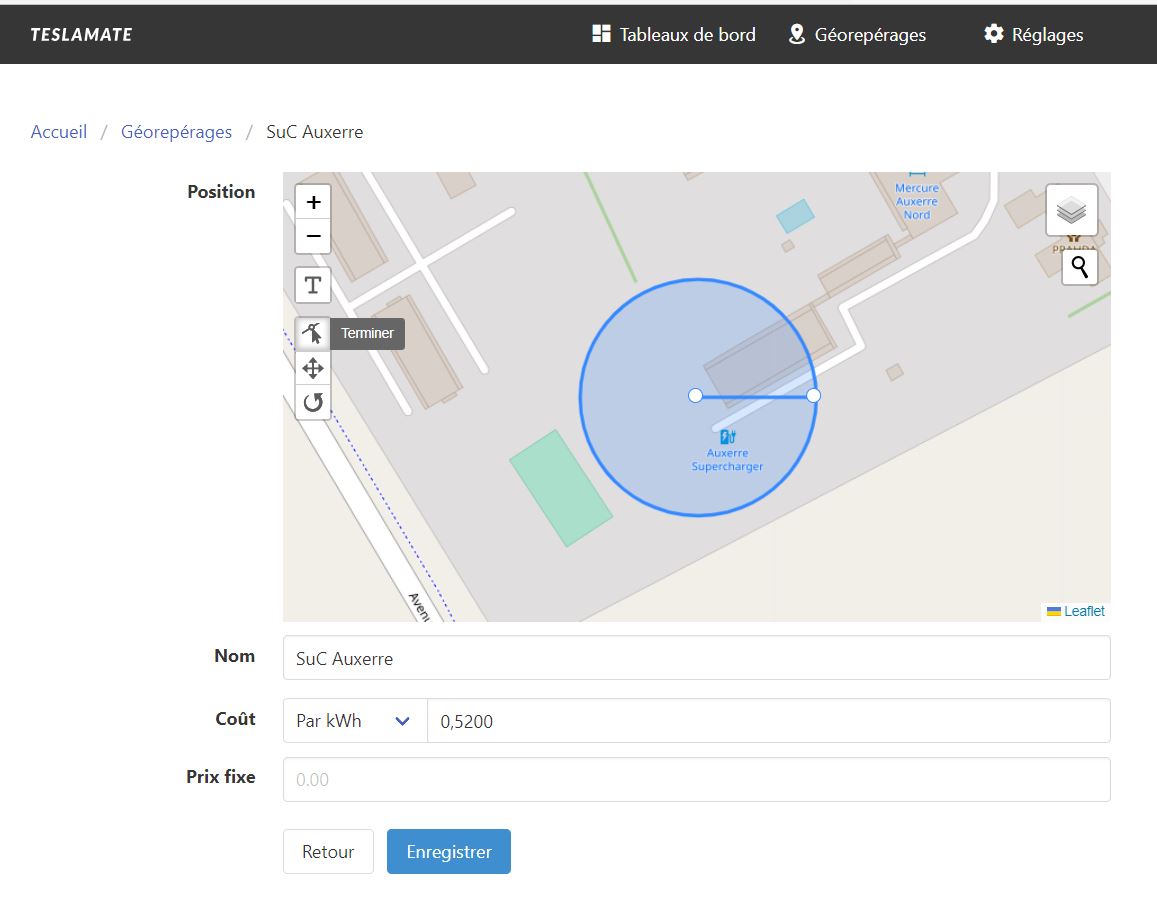Zoom out of the map

313,236
